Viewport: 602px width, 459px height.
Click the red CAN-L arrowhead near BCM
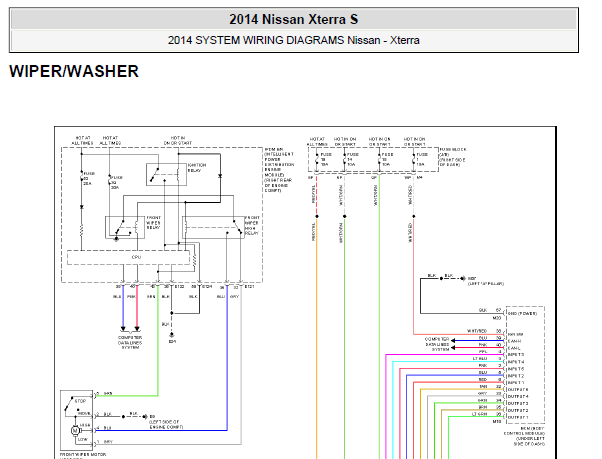(453, 348)
